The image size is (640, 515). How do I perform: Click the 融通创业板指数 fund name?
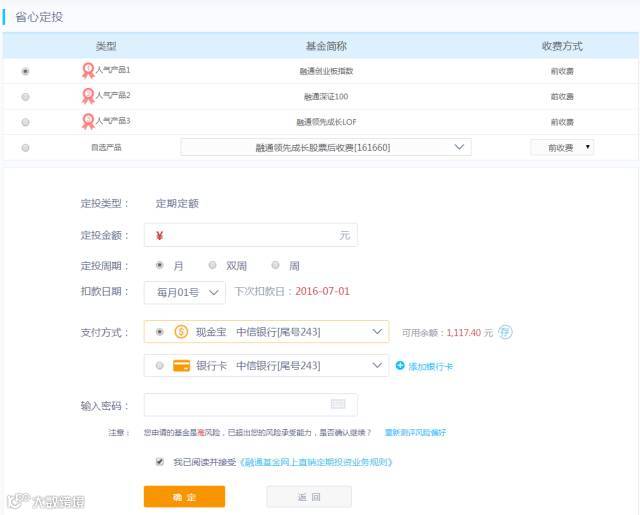click(x=326, y=71)
